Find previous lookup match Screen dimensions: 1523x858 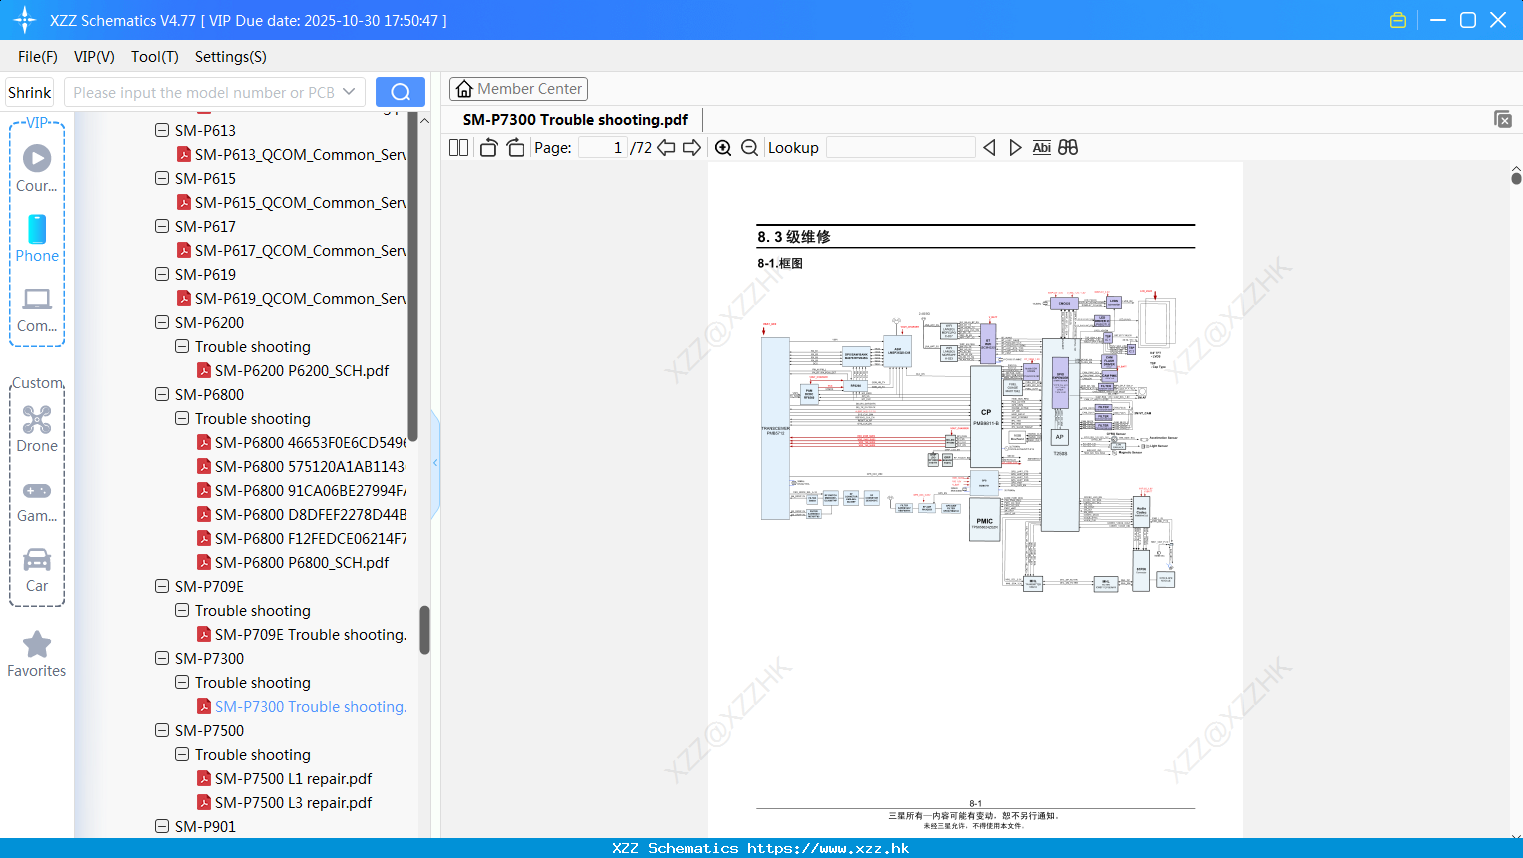point(989,147)
